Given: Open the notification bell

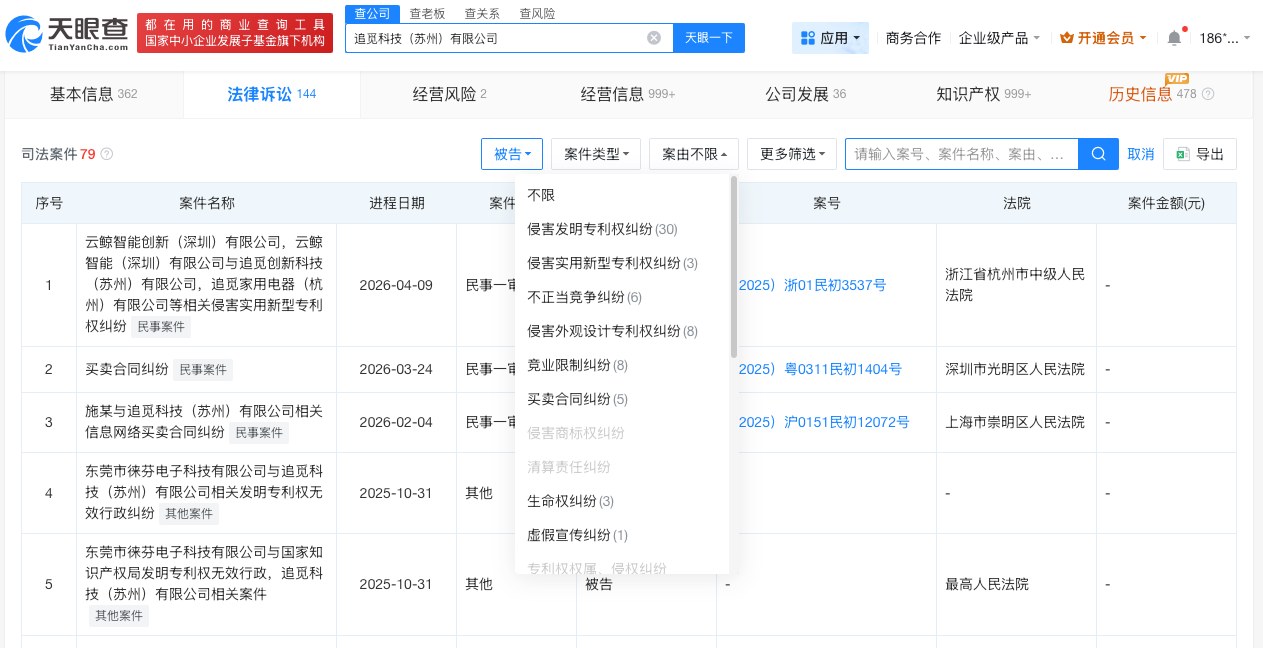Looking at the screenshot, I should [x=1174, y=39].
